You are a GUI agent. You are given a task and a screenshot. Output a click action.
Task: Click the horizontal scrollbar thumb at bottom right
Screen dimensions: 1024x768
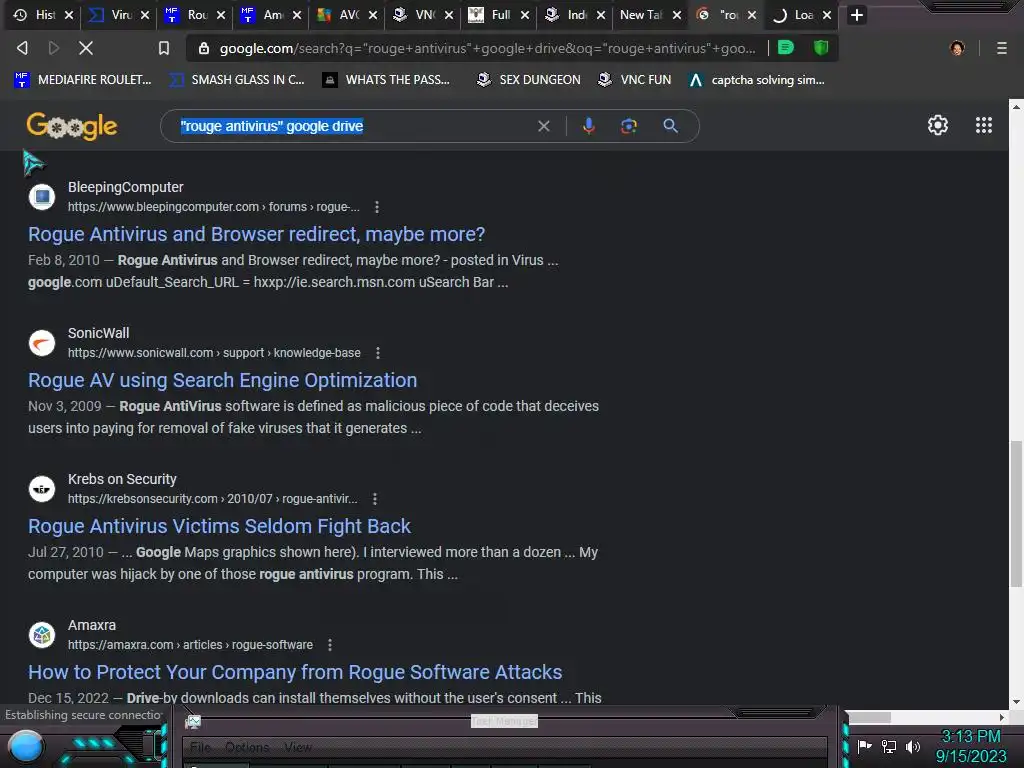(x=869, y=717)
